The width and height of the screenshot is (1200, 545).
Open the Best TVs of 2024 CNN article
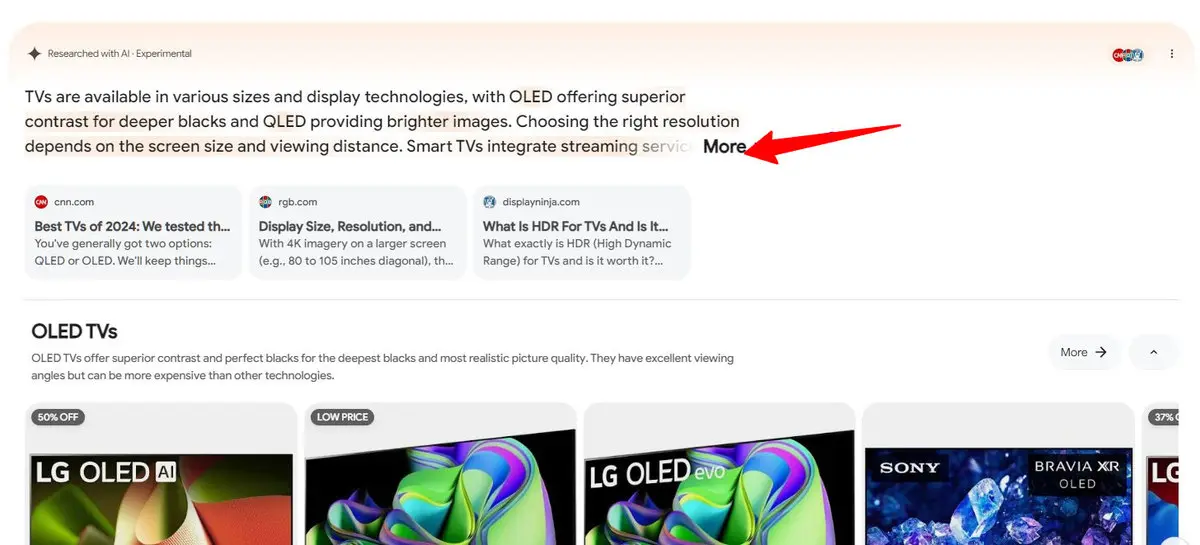tap(133, 232)
